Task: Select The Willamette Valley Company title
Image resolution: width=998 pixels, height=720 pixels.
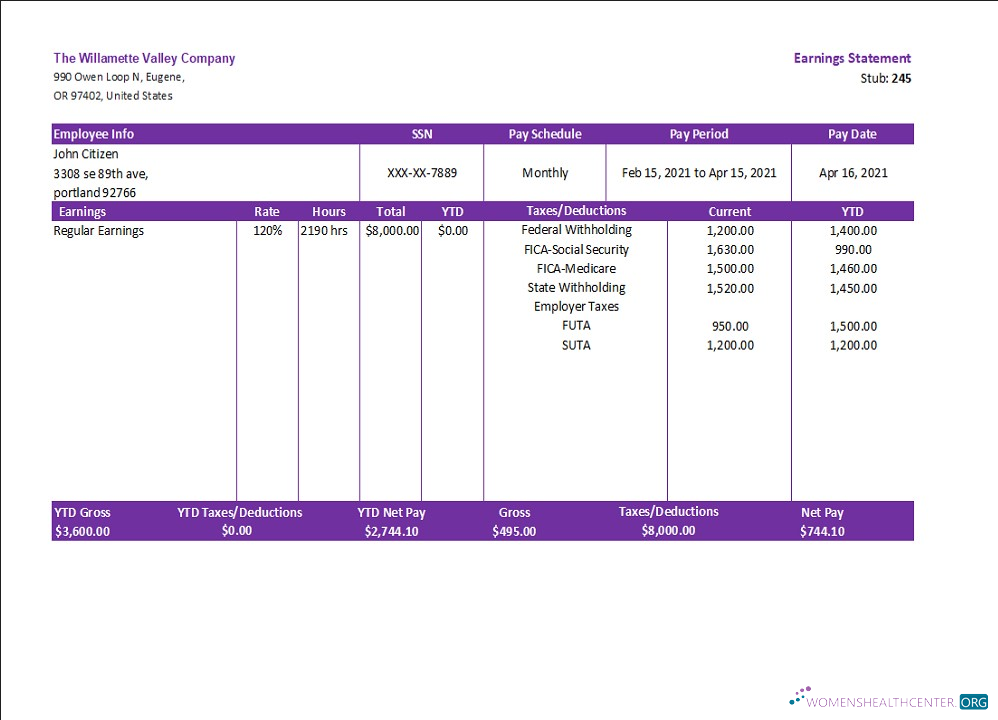Action: pyautogui.click(x=144, y=58)
